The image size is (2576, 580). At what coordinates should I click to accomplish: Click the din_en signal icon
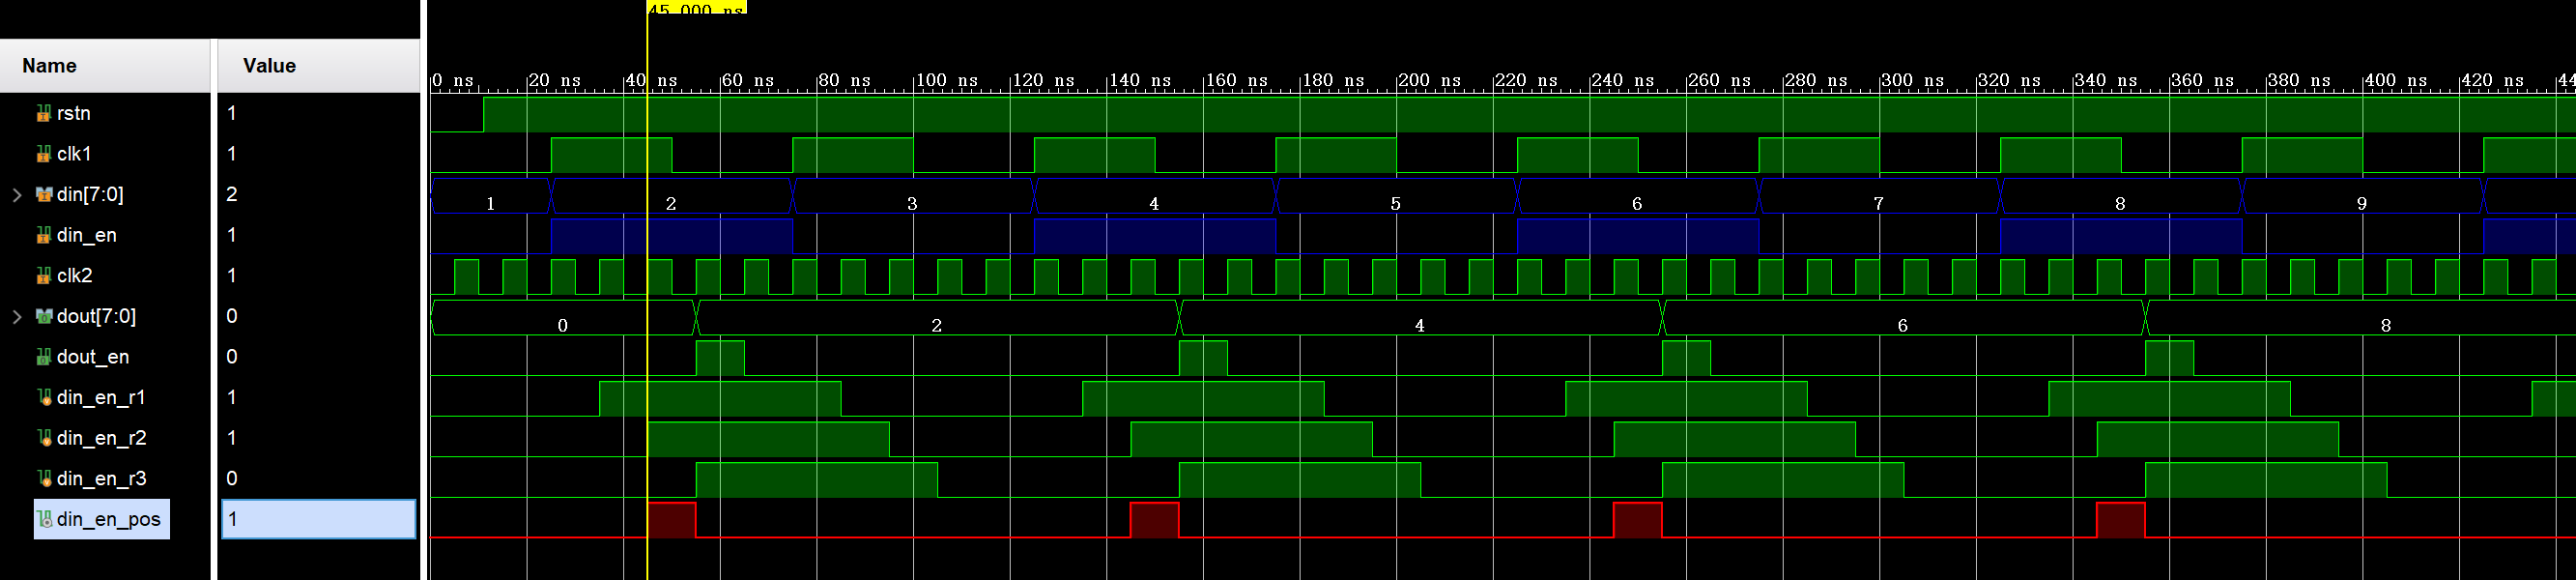tap(43, 235)
